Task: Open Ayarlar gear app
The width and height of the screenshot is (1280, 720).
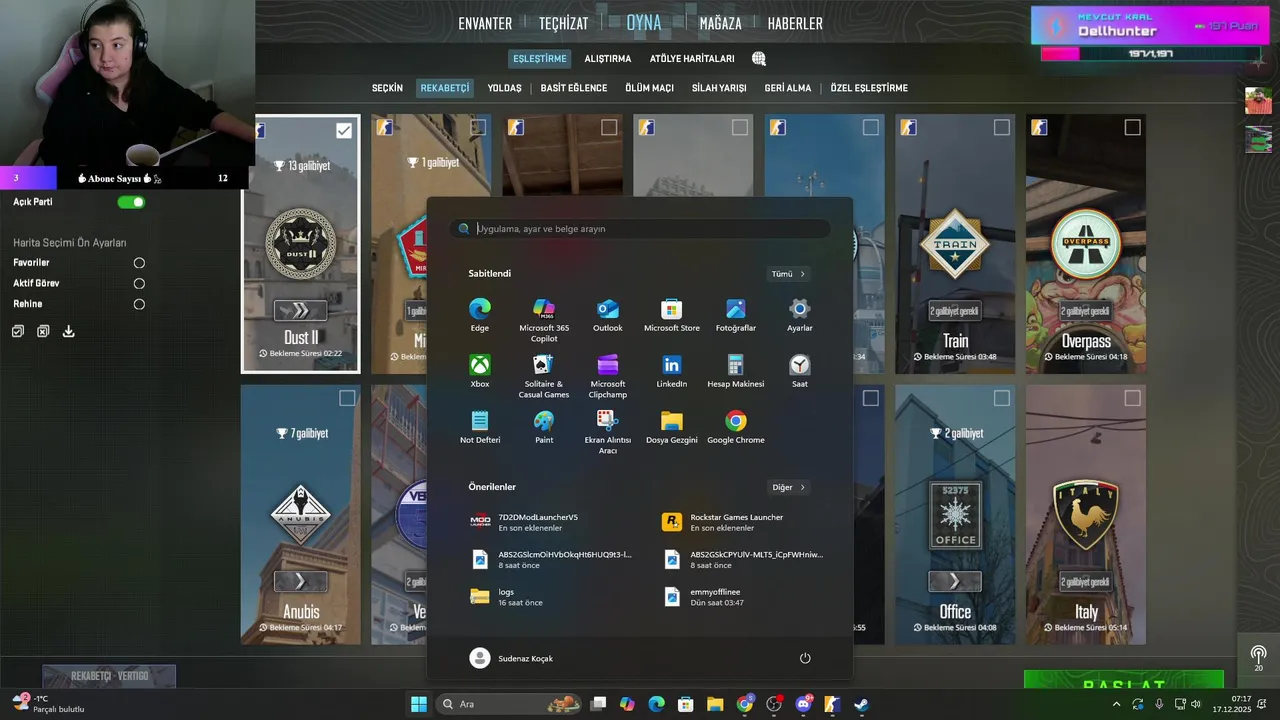Action: coord(800,315)
